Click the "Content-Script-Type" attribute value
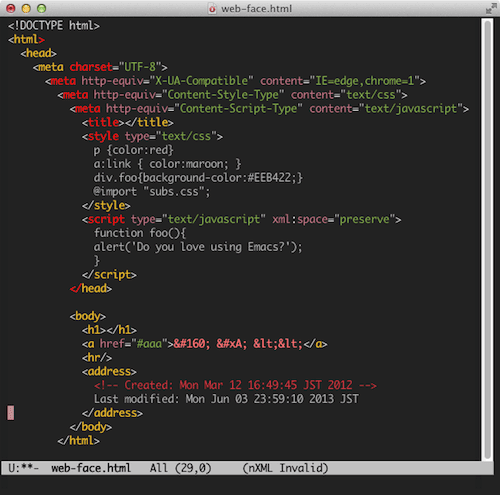500x495 pixels. point(238,109)
